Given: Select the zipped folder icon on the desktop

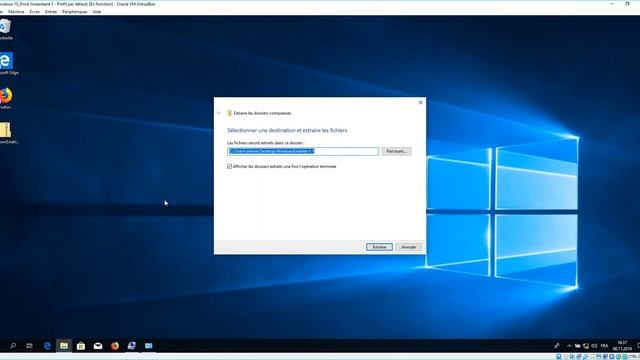Looking at the screenshot, I should pos(6,133).
